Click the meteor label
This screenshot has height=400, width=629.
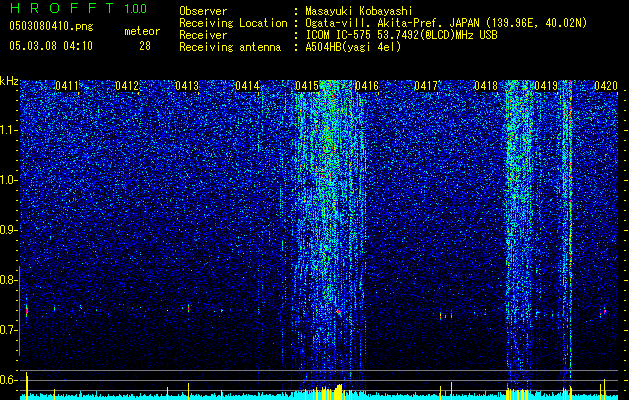pyautogui.click(x=142, y=31)
